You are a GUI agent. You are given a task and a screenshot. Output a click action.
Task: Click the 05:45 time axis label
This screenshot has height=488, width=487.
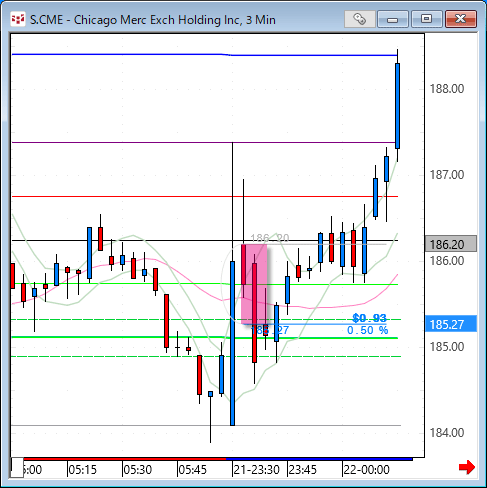pyautogui.click(x=193, y=470)
